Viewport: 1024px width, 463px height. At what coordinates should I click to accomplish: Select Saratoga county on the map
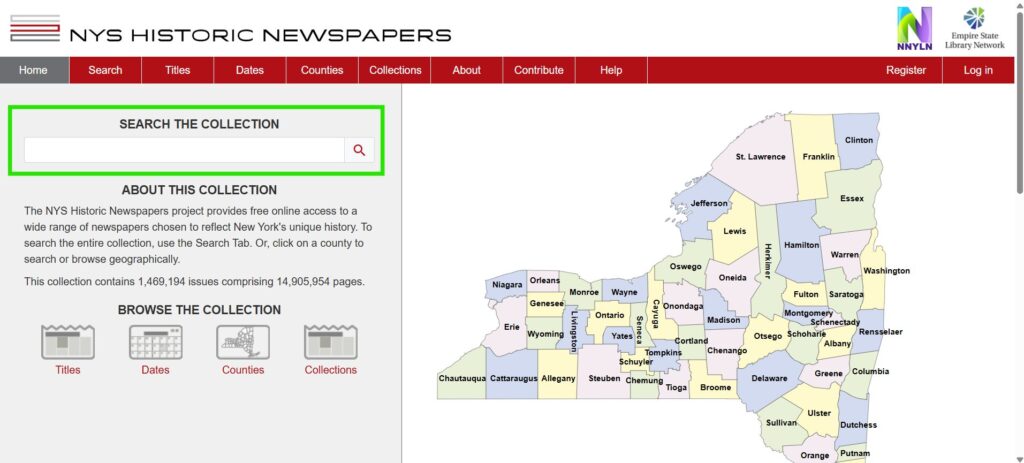[844, 294]
